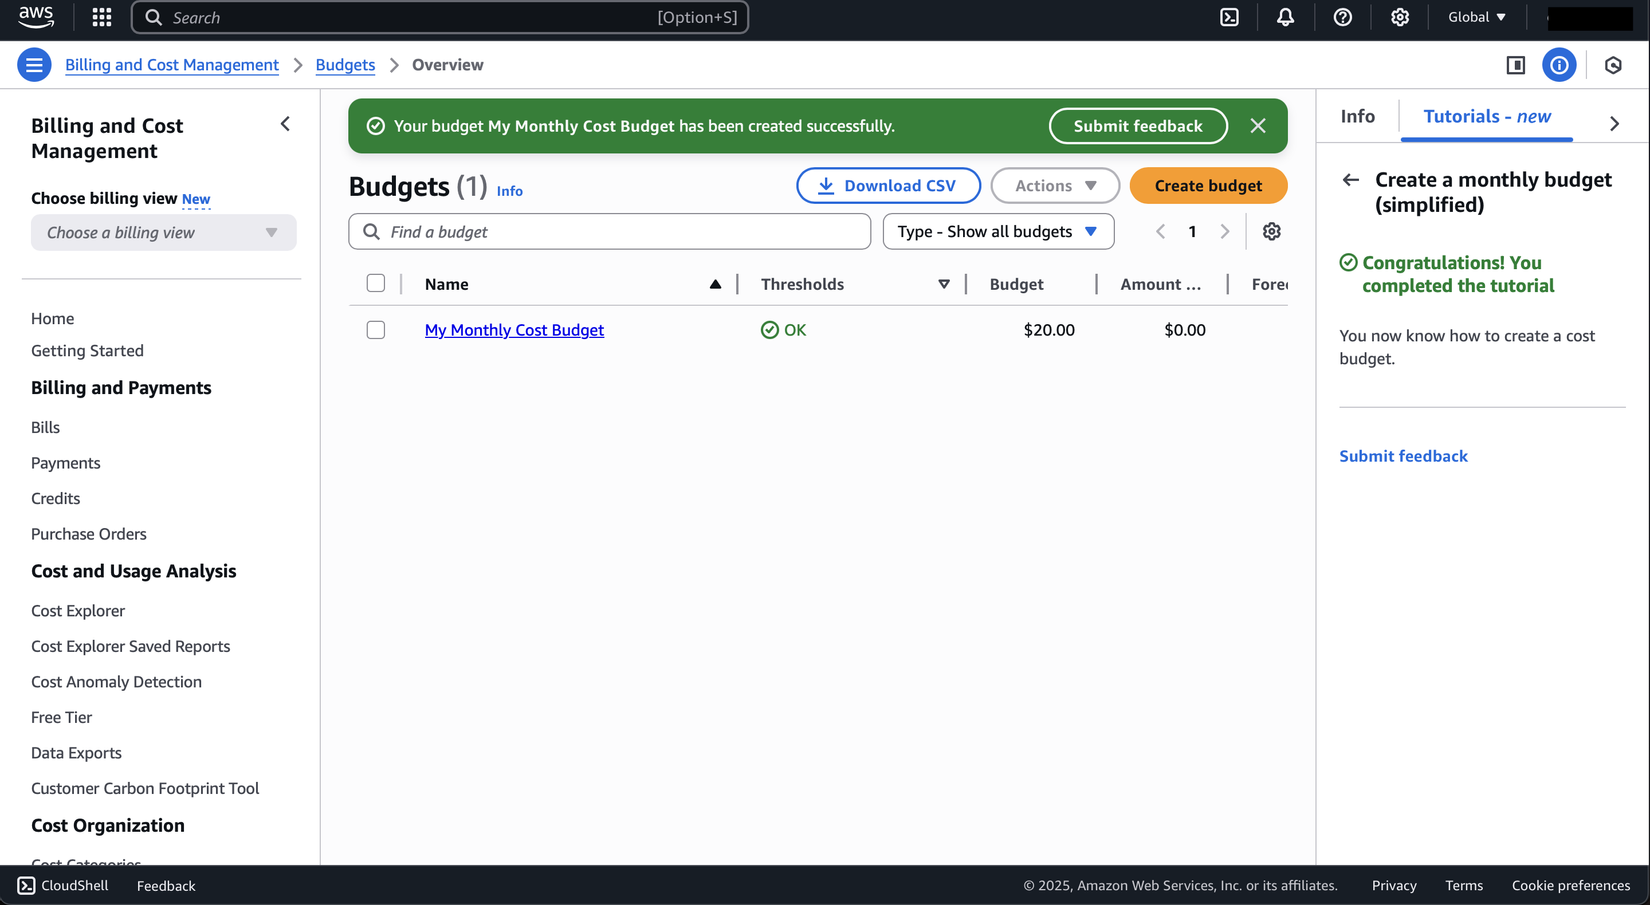Click the blue info circle icon

click(1559, 65)
